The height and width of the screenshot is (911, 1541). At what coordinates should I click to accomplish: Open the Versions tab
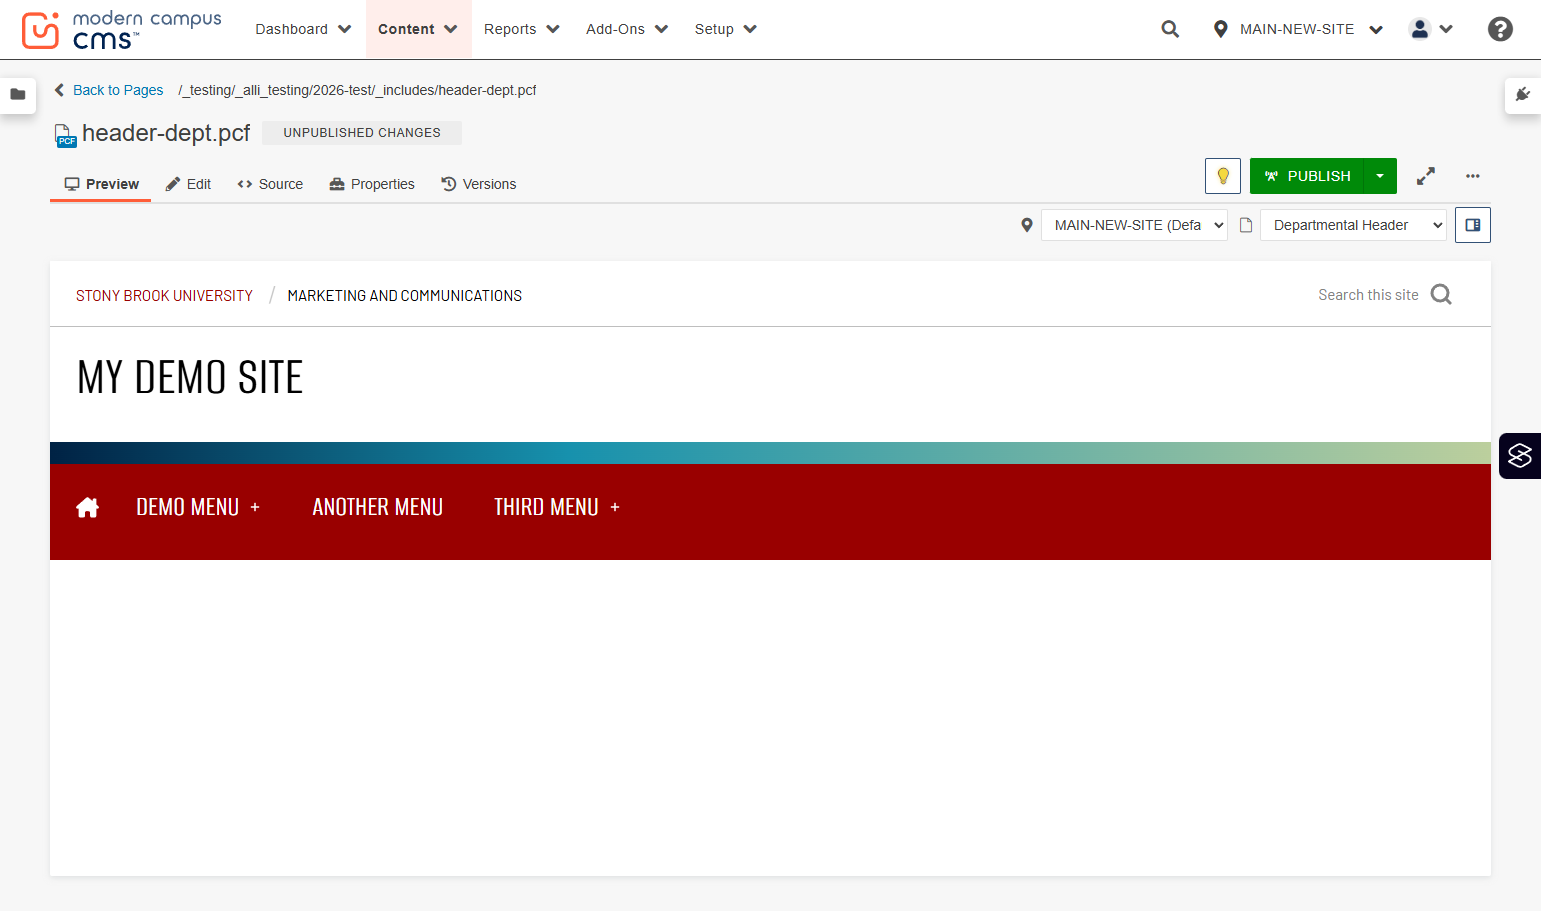click(479, 184)
